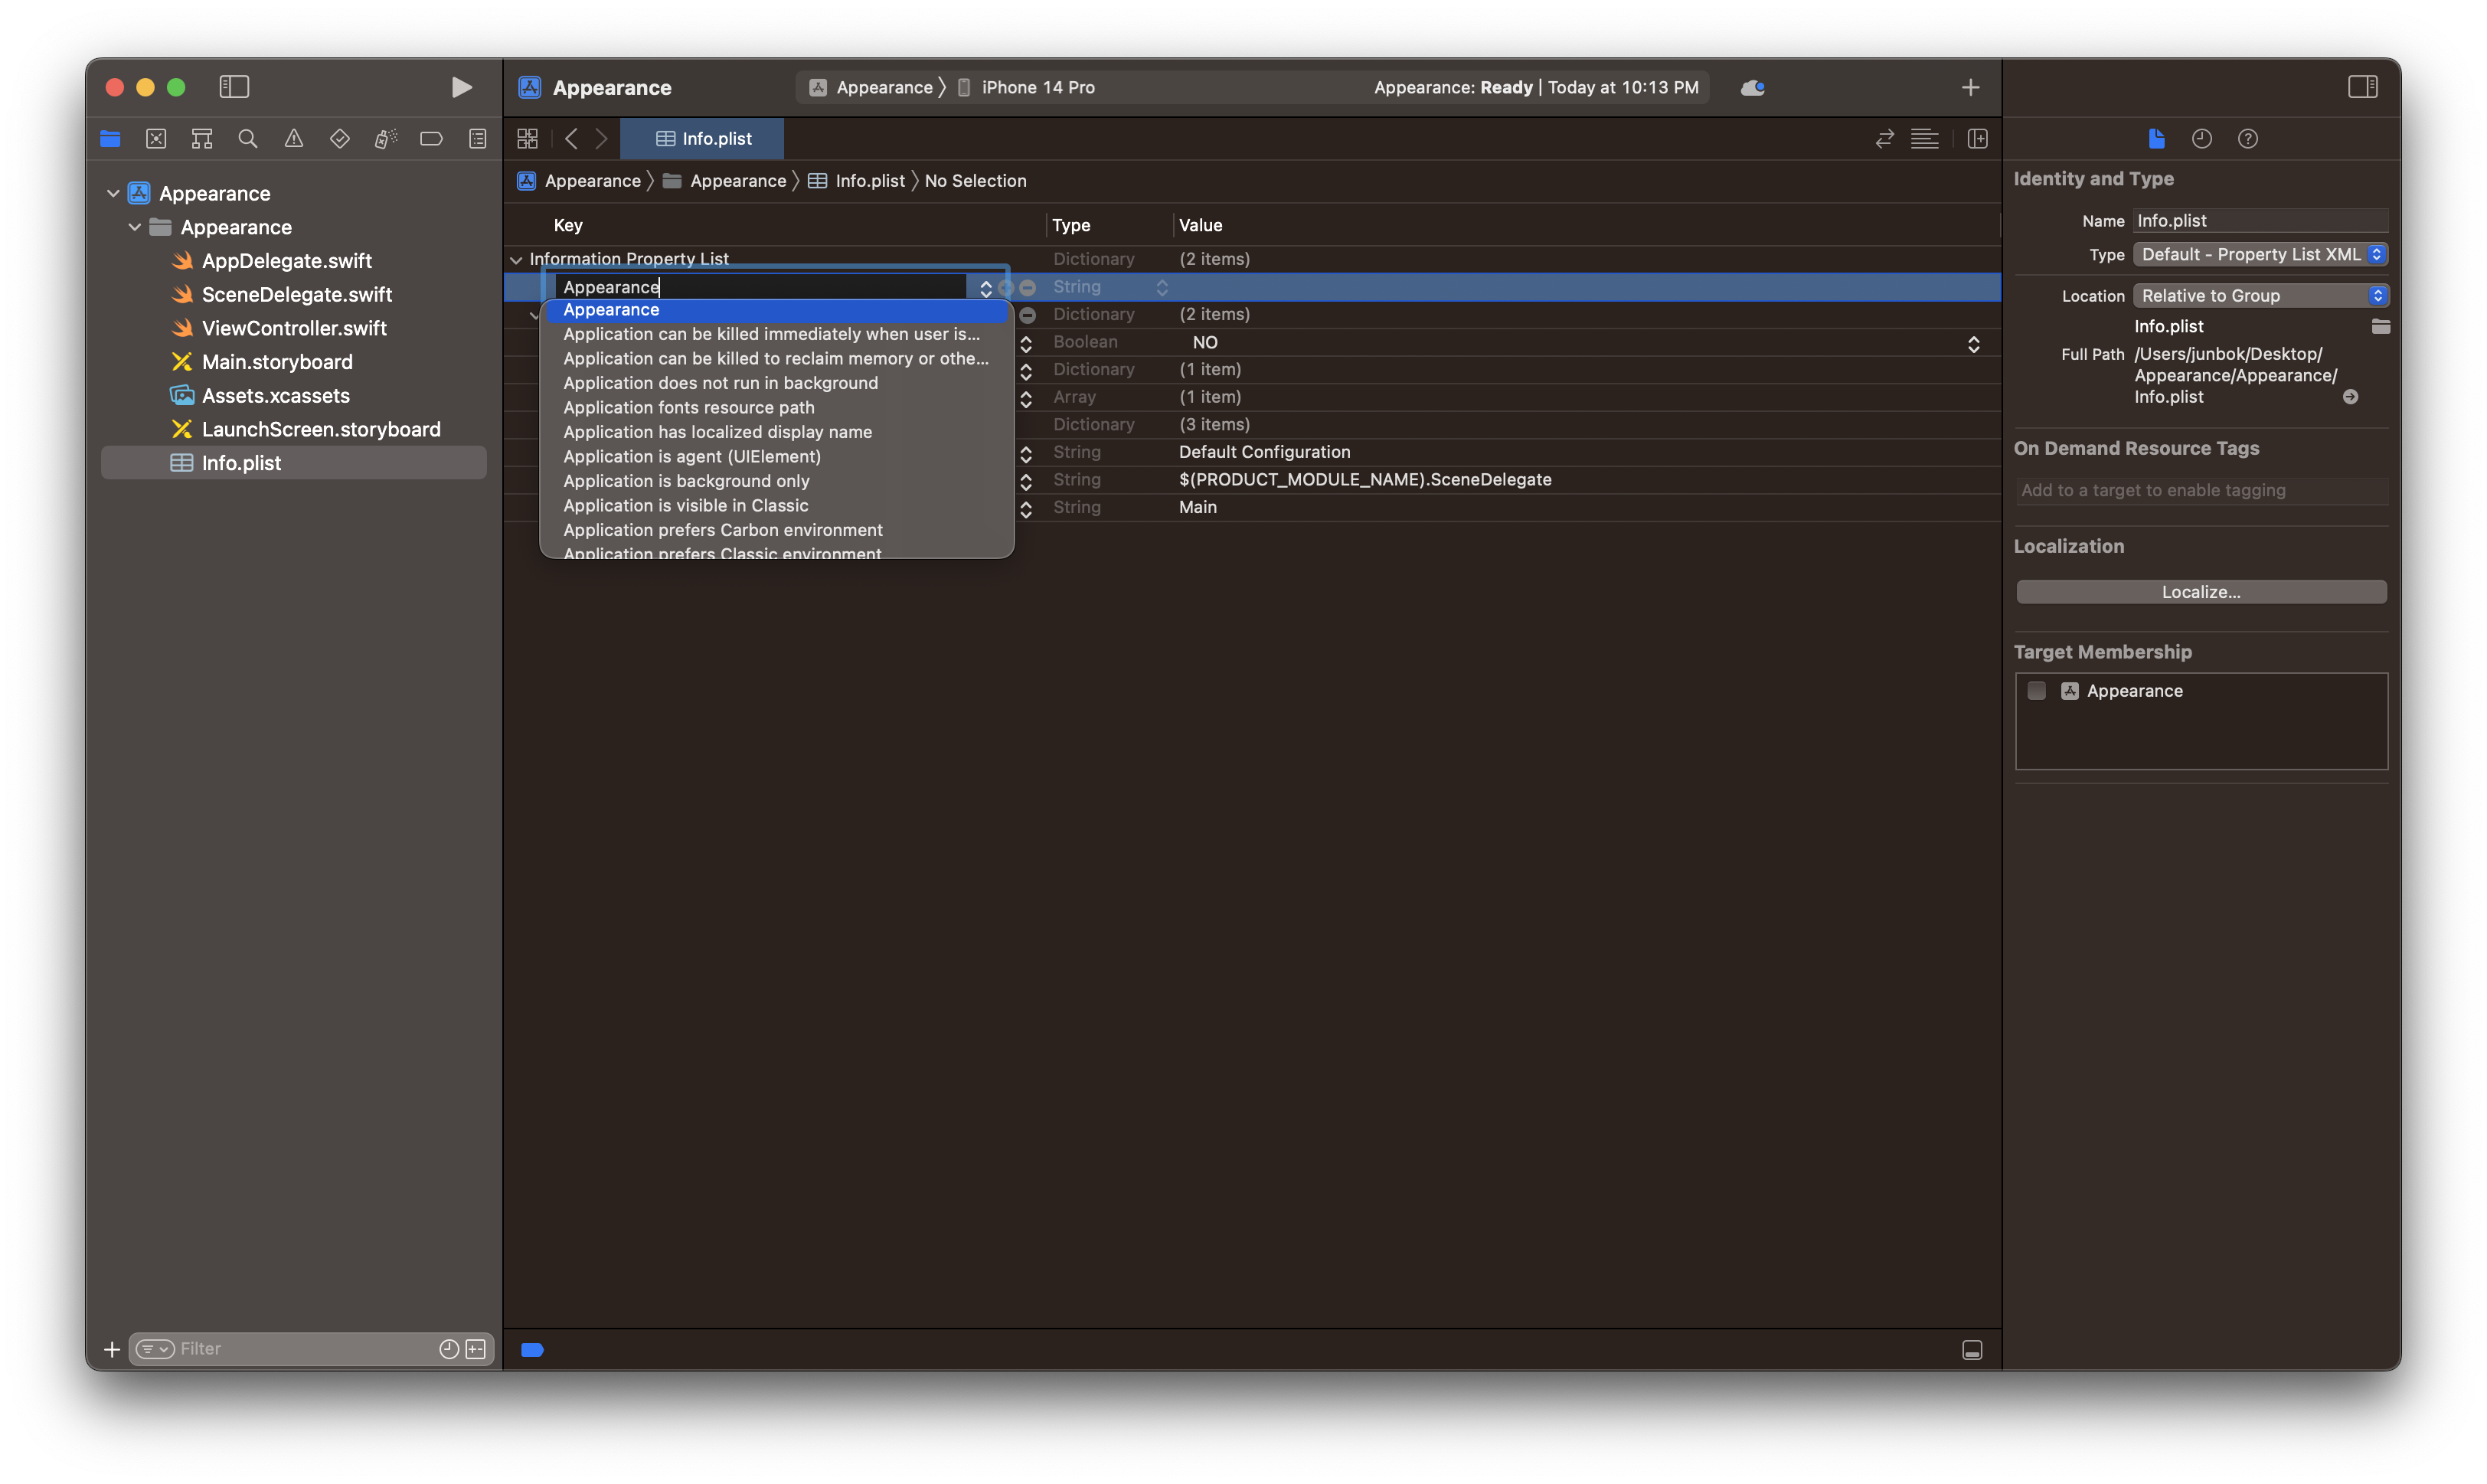Select the Info.plist editor tab
Viewport: 2487px width, 1484px height.
703,139
